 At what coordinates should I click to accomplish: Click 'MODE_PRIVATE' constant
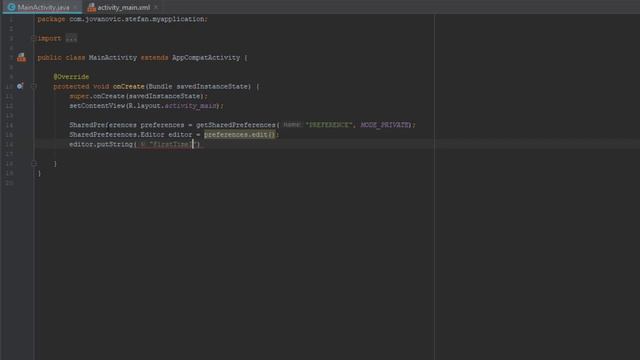tap(384, 125)
